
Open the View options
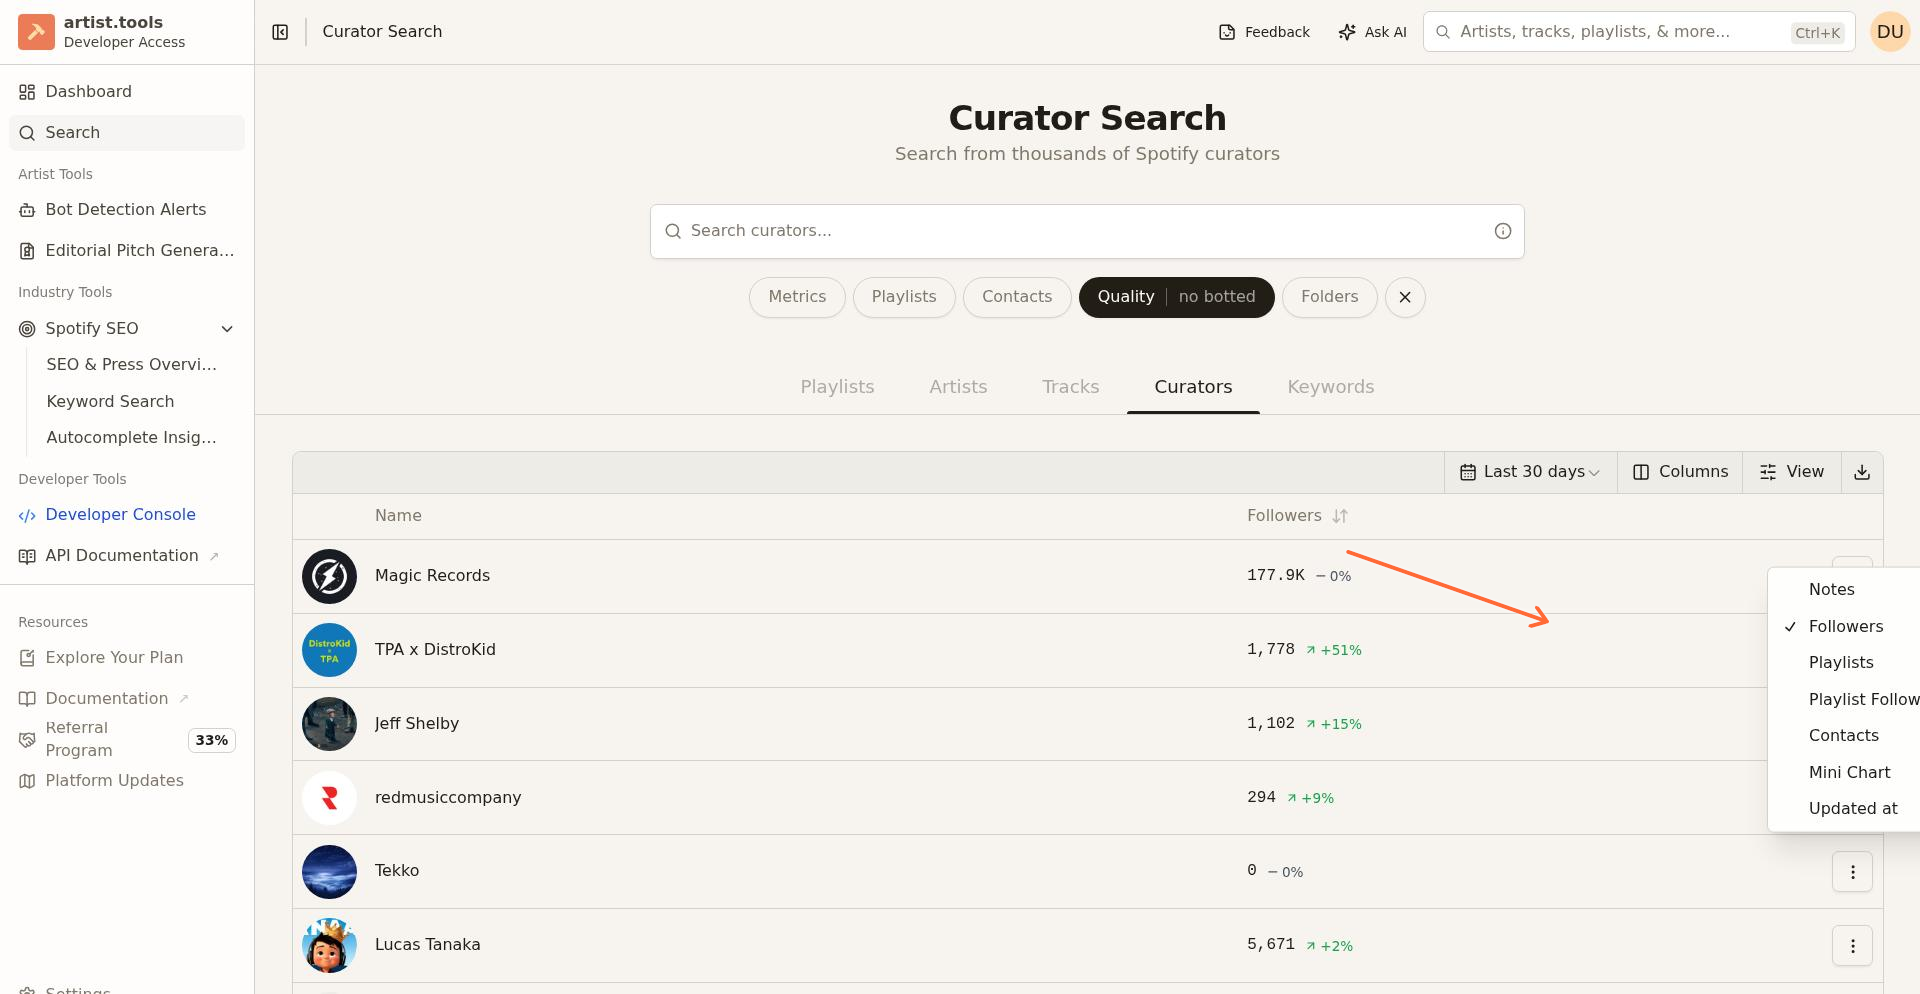coord(1791,472)
